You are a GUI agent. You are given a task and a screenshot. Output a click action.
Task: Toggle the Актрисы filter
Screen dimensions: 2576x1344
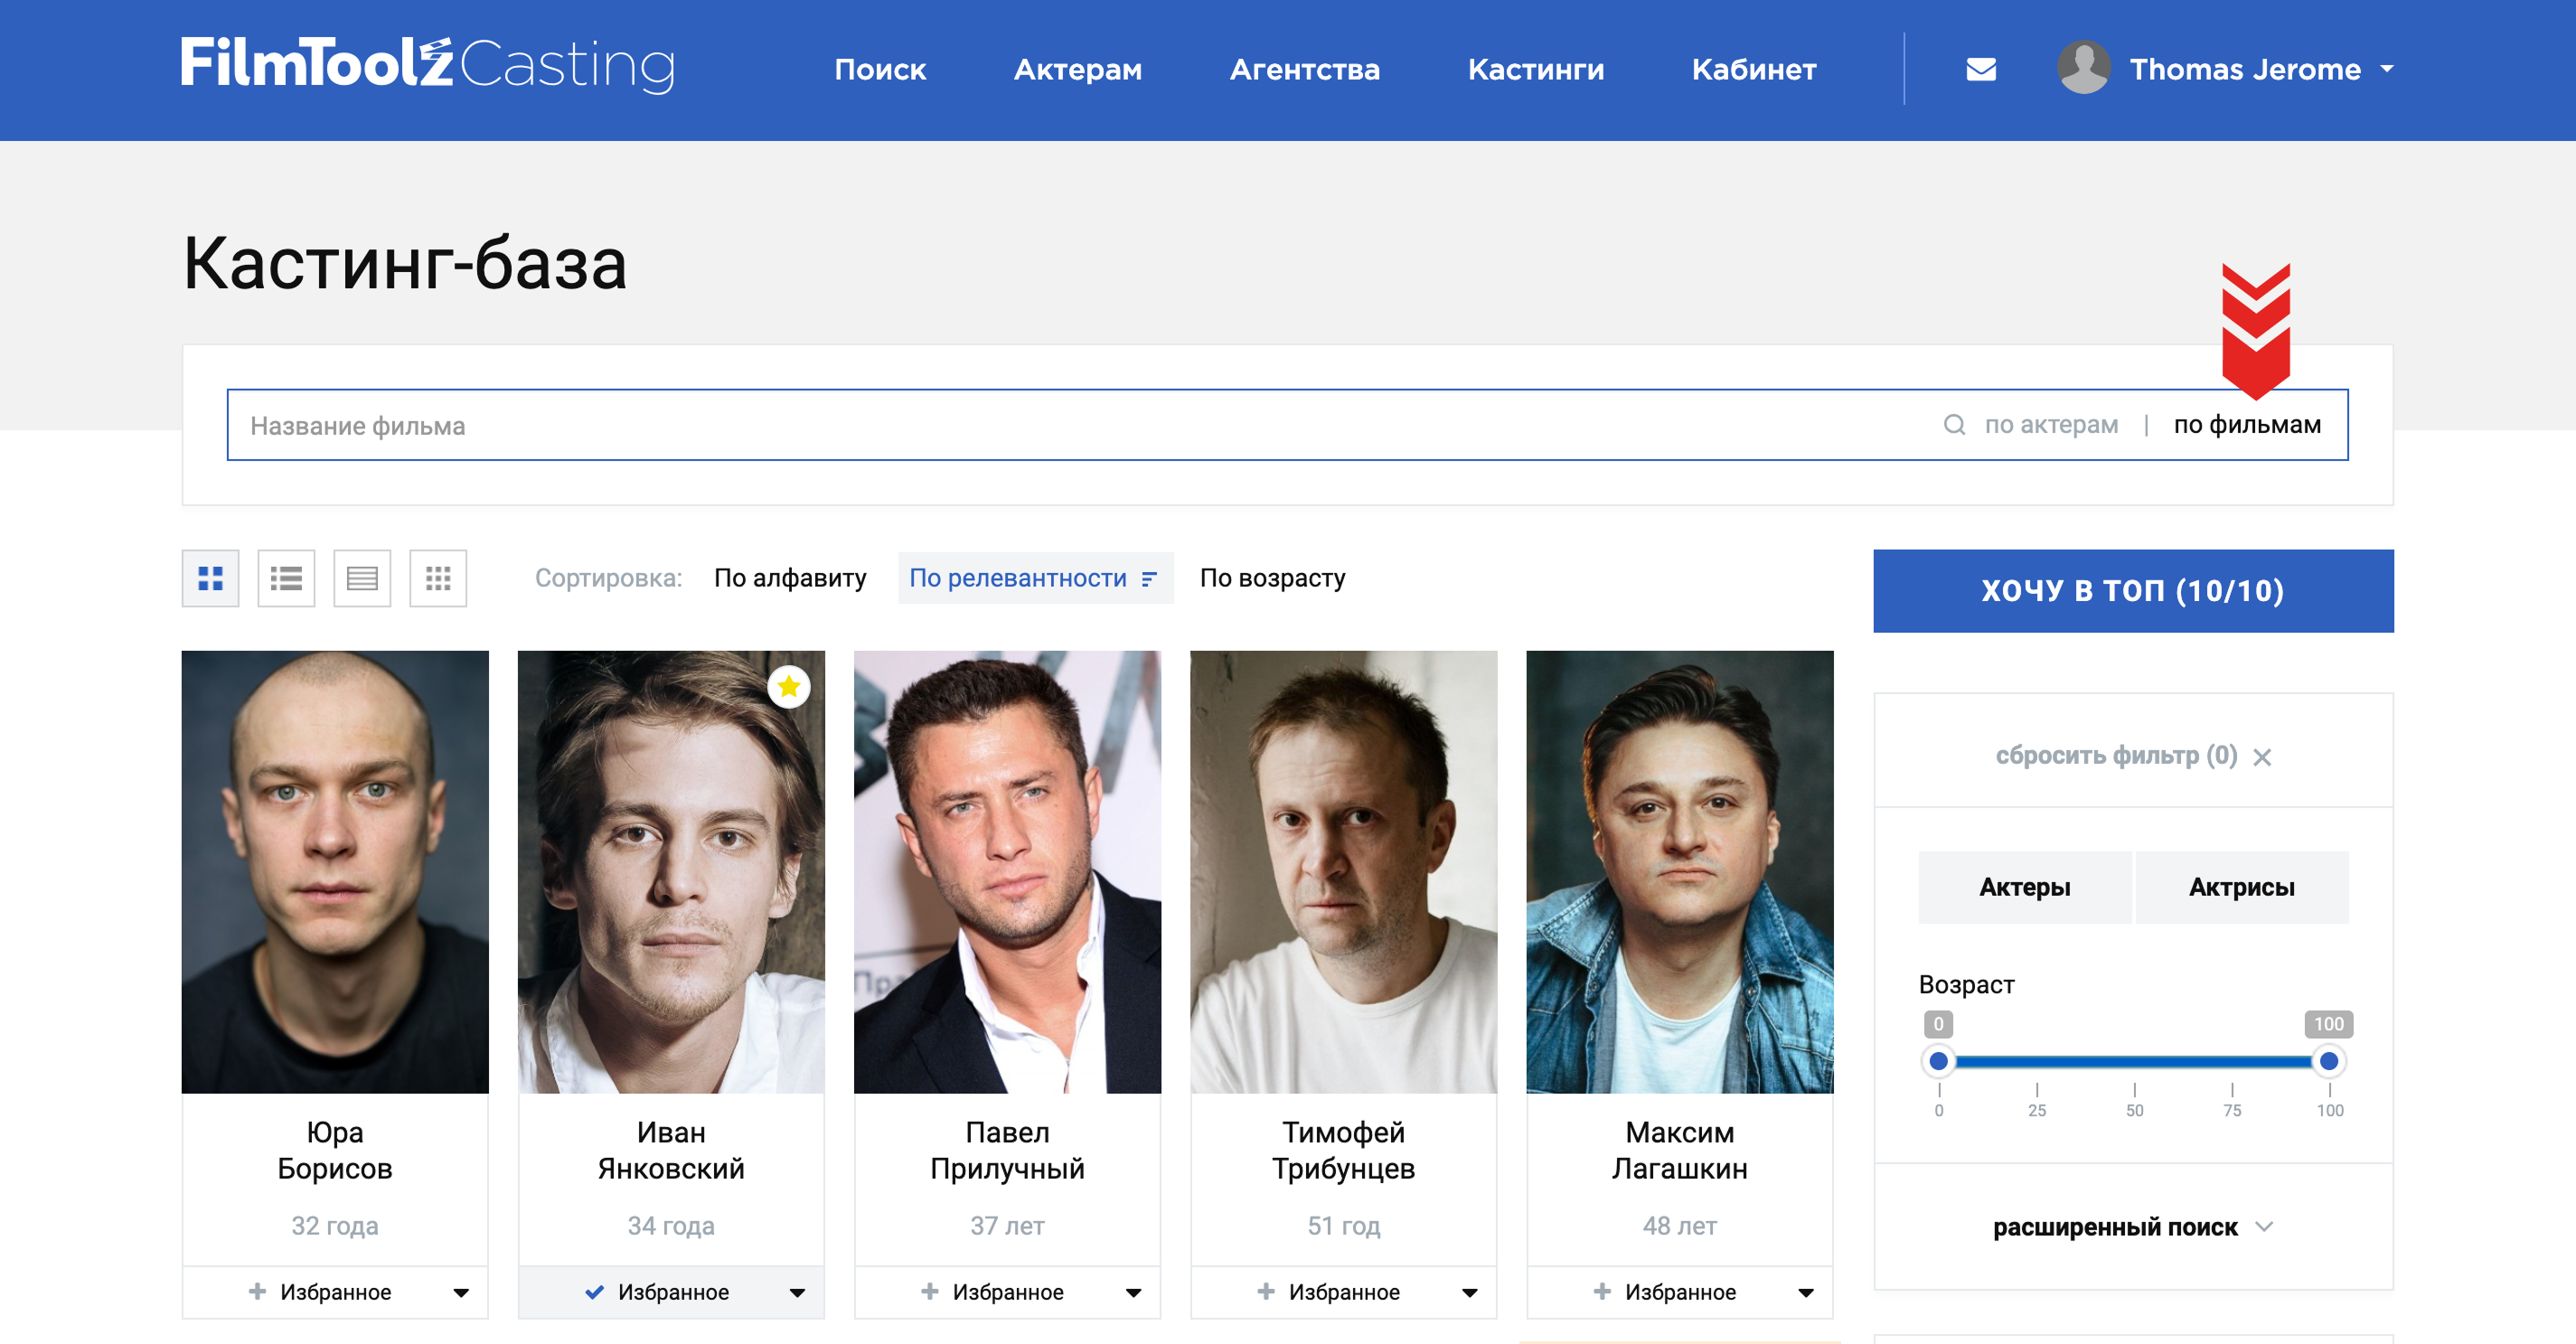click(2242, 887)
